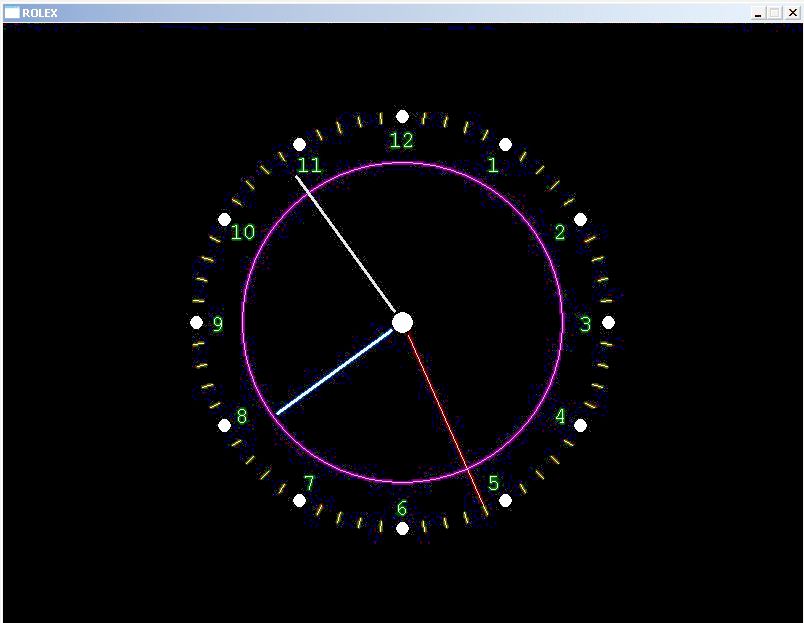
Task: Click the white dot near the 5
Action: coord(505,500)
